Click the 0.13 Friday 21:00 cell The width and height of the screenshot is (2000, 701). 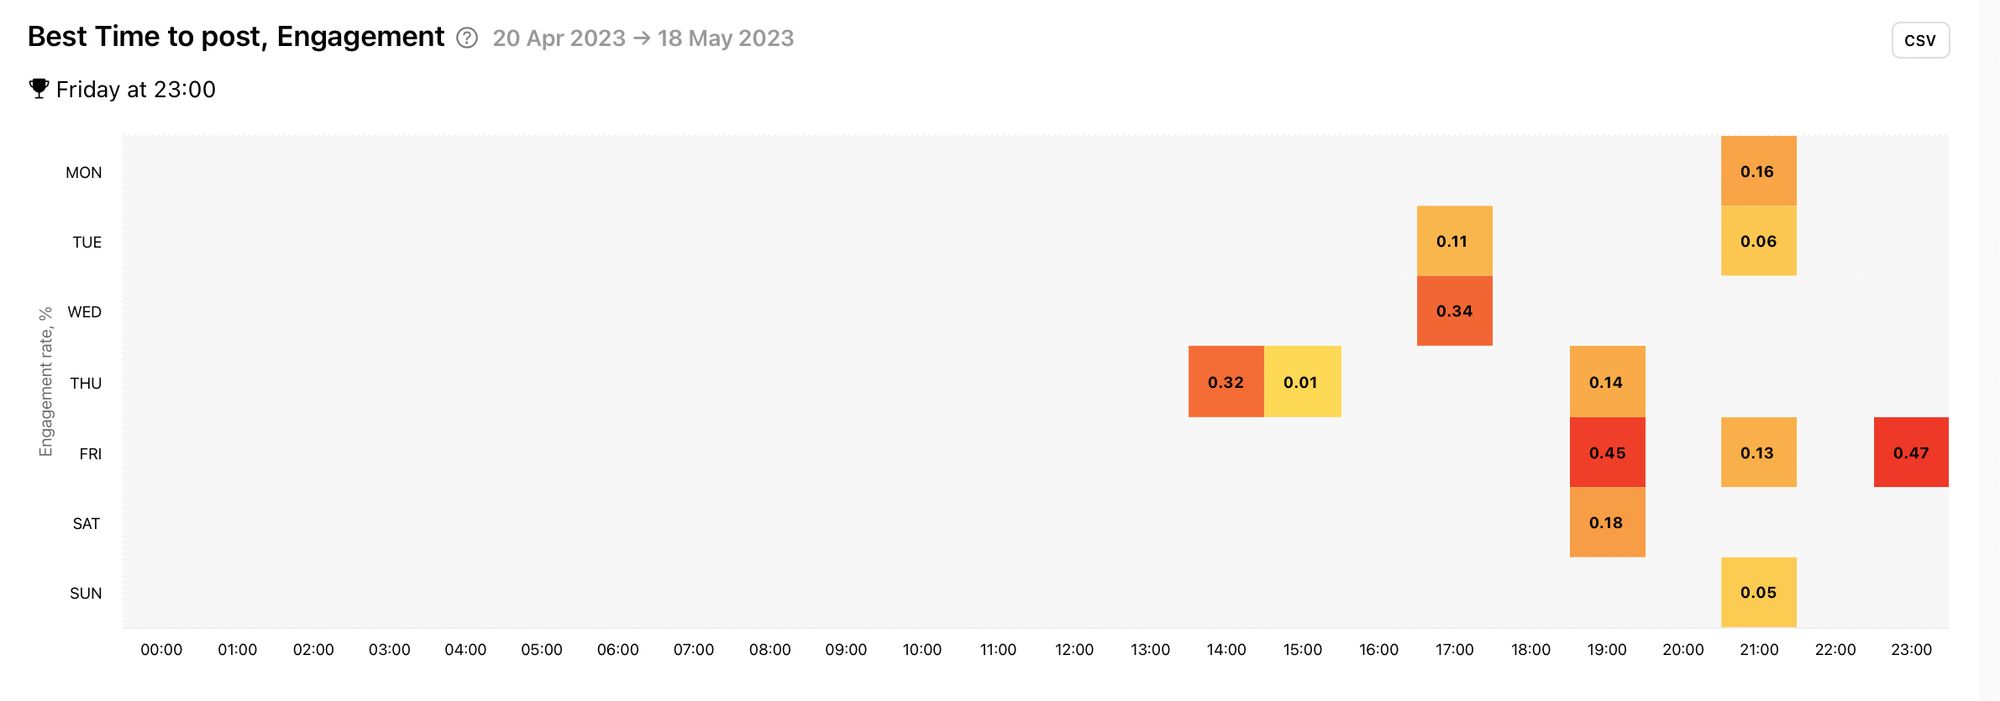[x=1758, y=452]
